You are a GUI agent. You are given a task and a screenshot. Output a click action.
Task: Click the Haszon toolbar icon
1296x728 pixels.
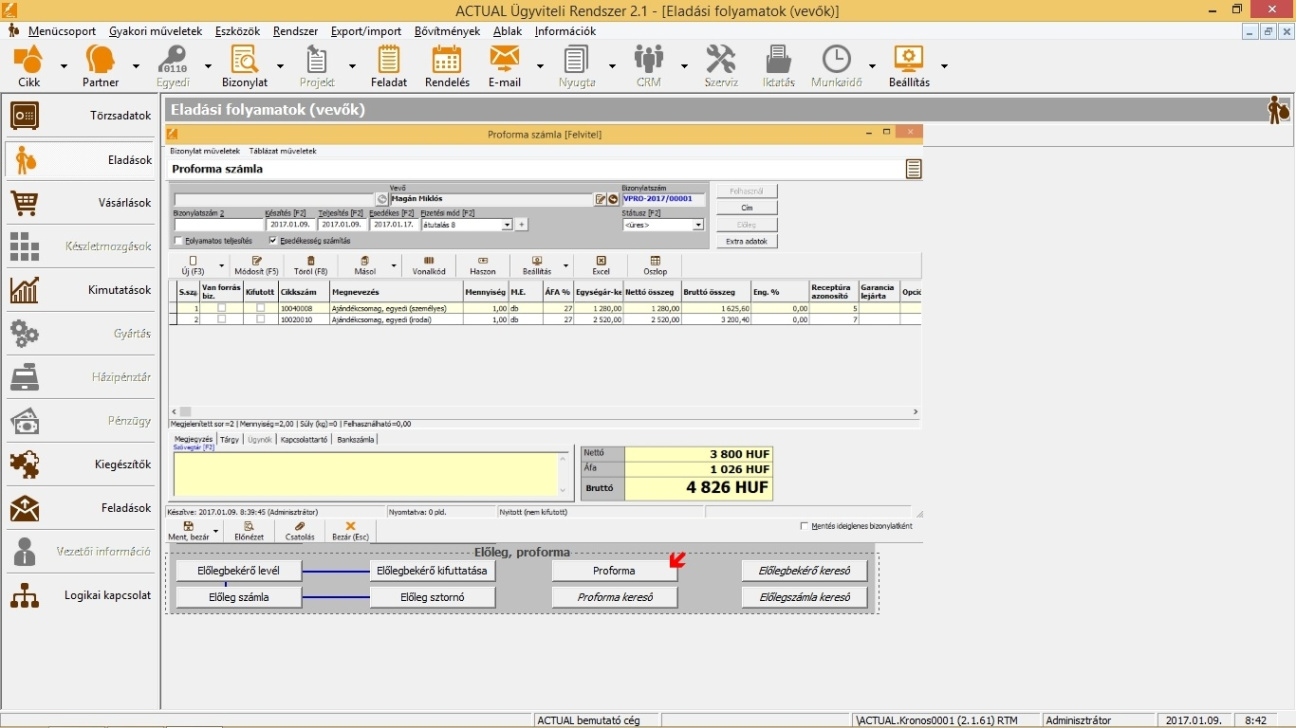482,265
